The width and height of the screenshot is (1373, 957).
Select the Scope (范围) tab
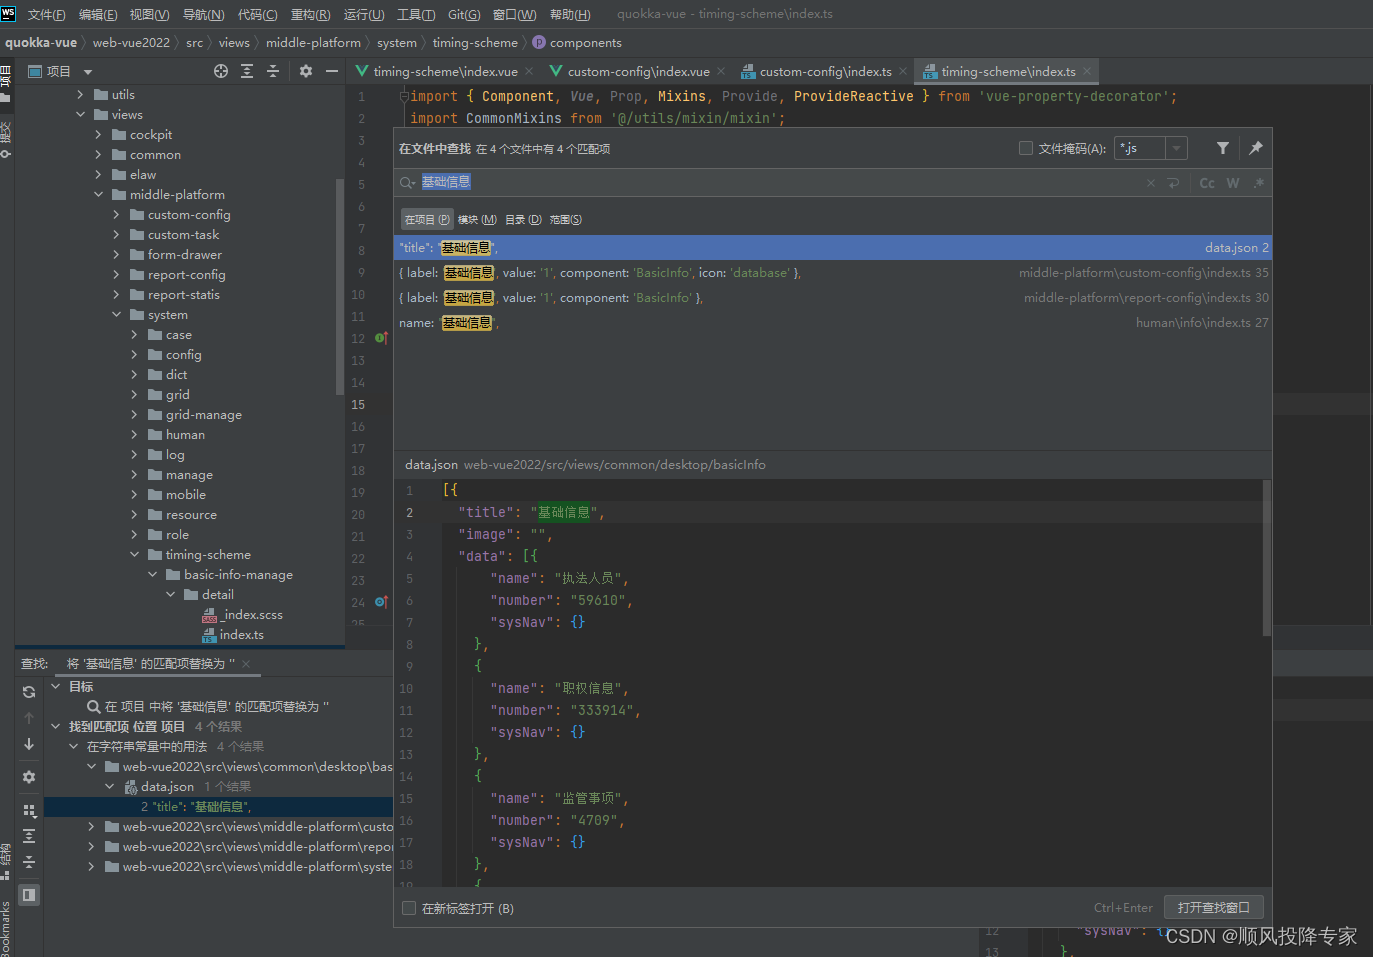tap(566, 219)
